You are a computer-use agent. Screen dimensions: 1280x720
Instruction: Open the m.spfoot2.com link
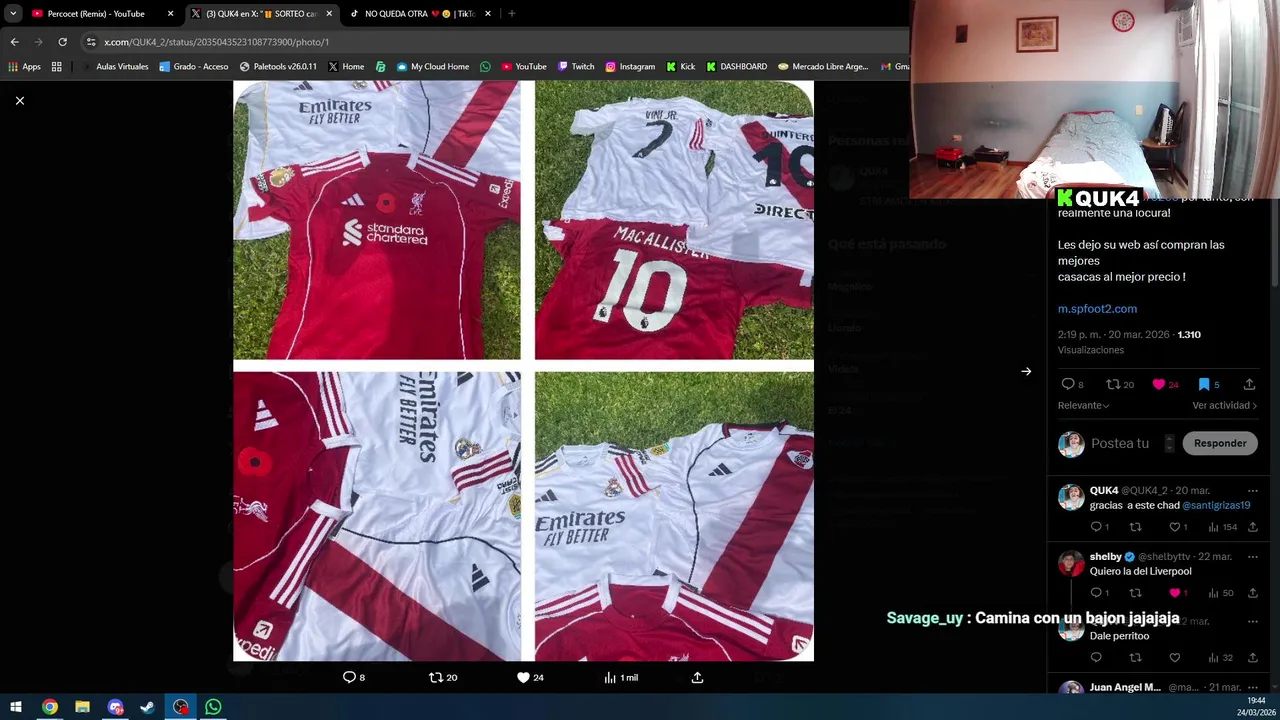(1097, 309)
